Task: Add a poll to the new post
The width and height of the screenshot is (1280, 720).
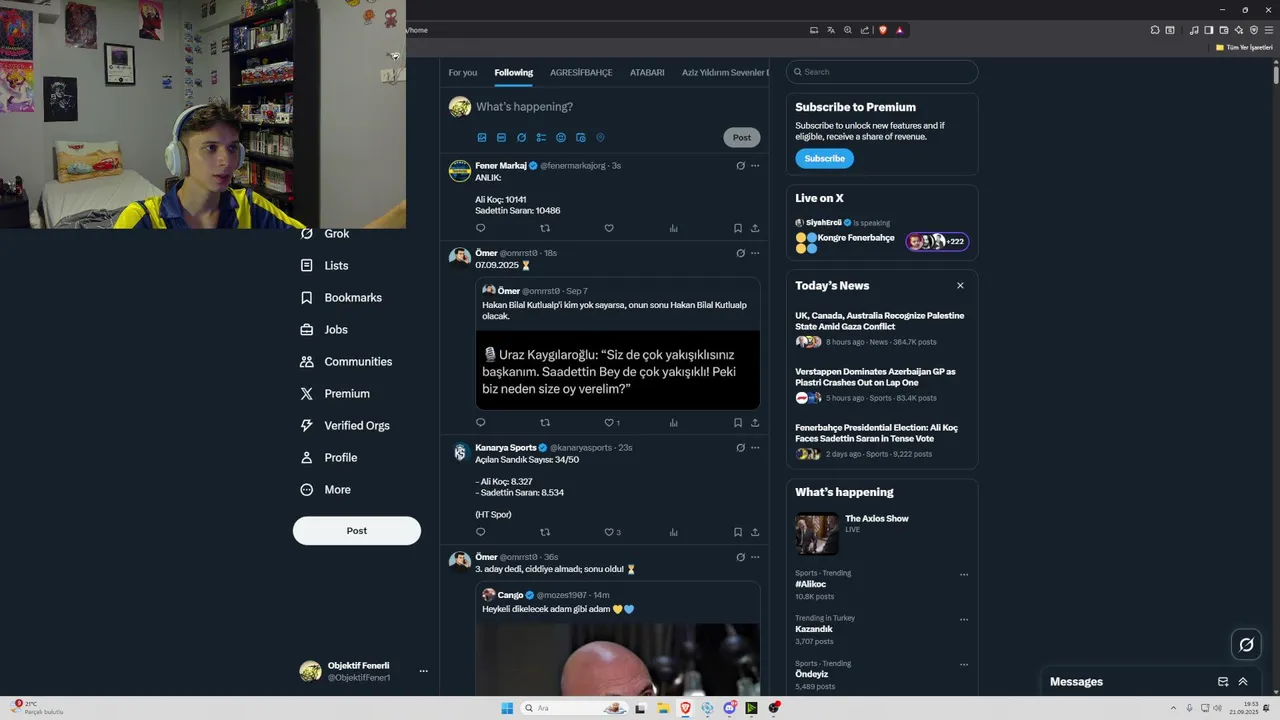Action: pyautogui.click(x=541, y=138)
